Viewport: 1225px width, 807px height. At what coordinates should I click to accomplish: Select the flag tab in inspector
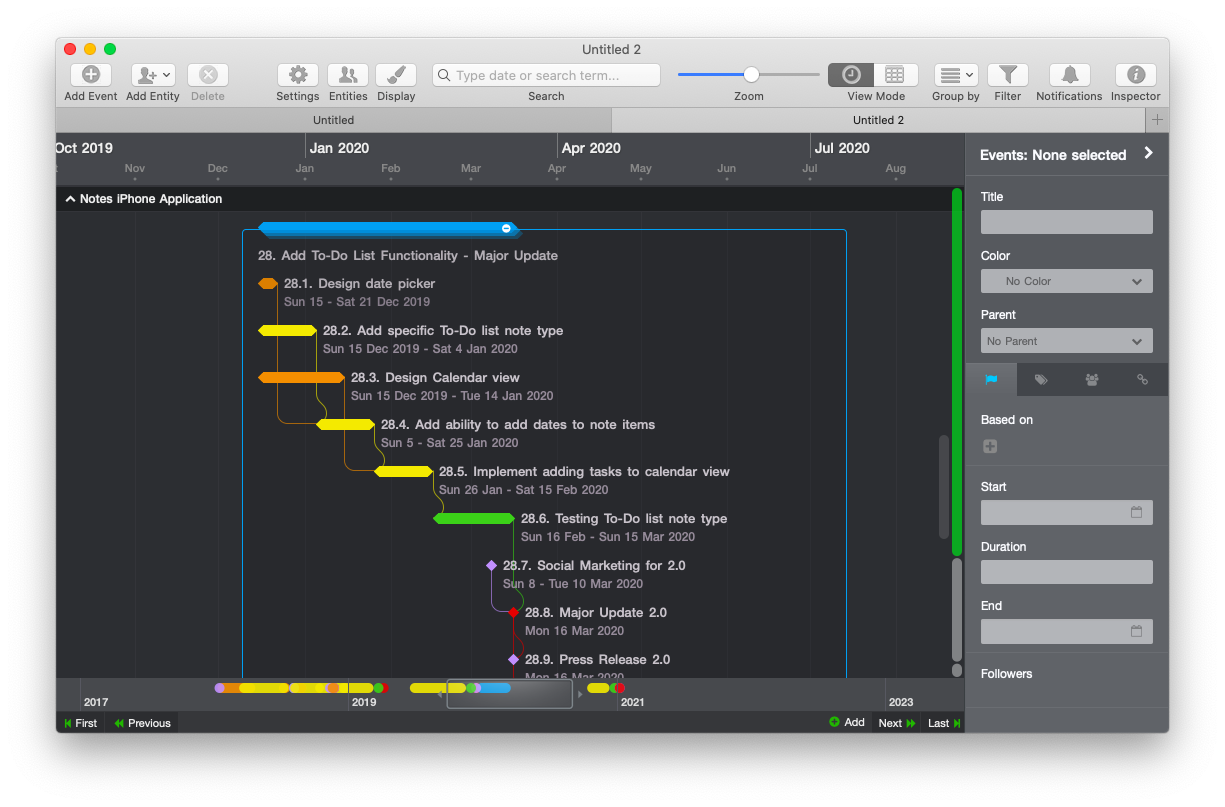click(x=991, y=380)
